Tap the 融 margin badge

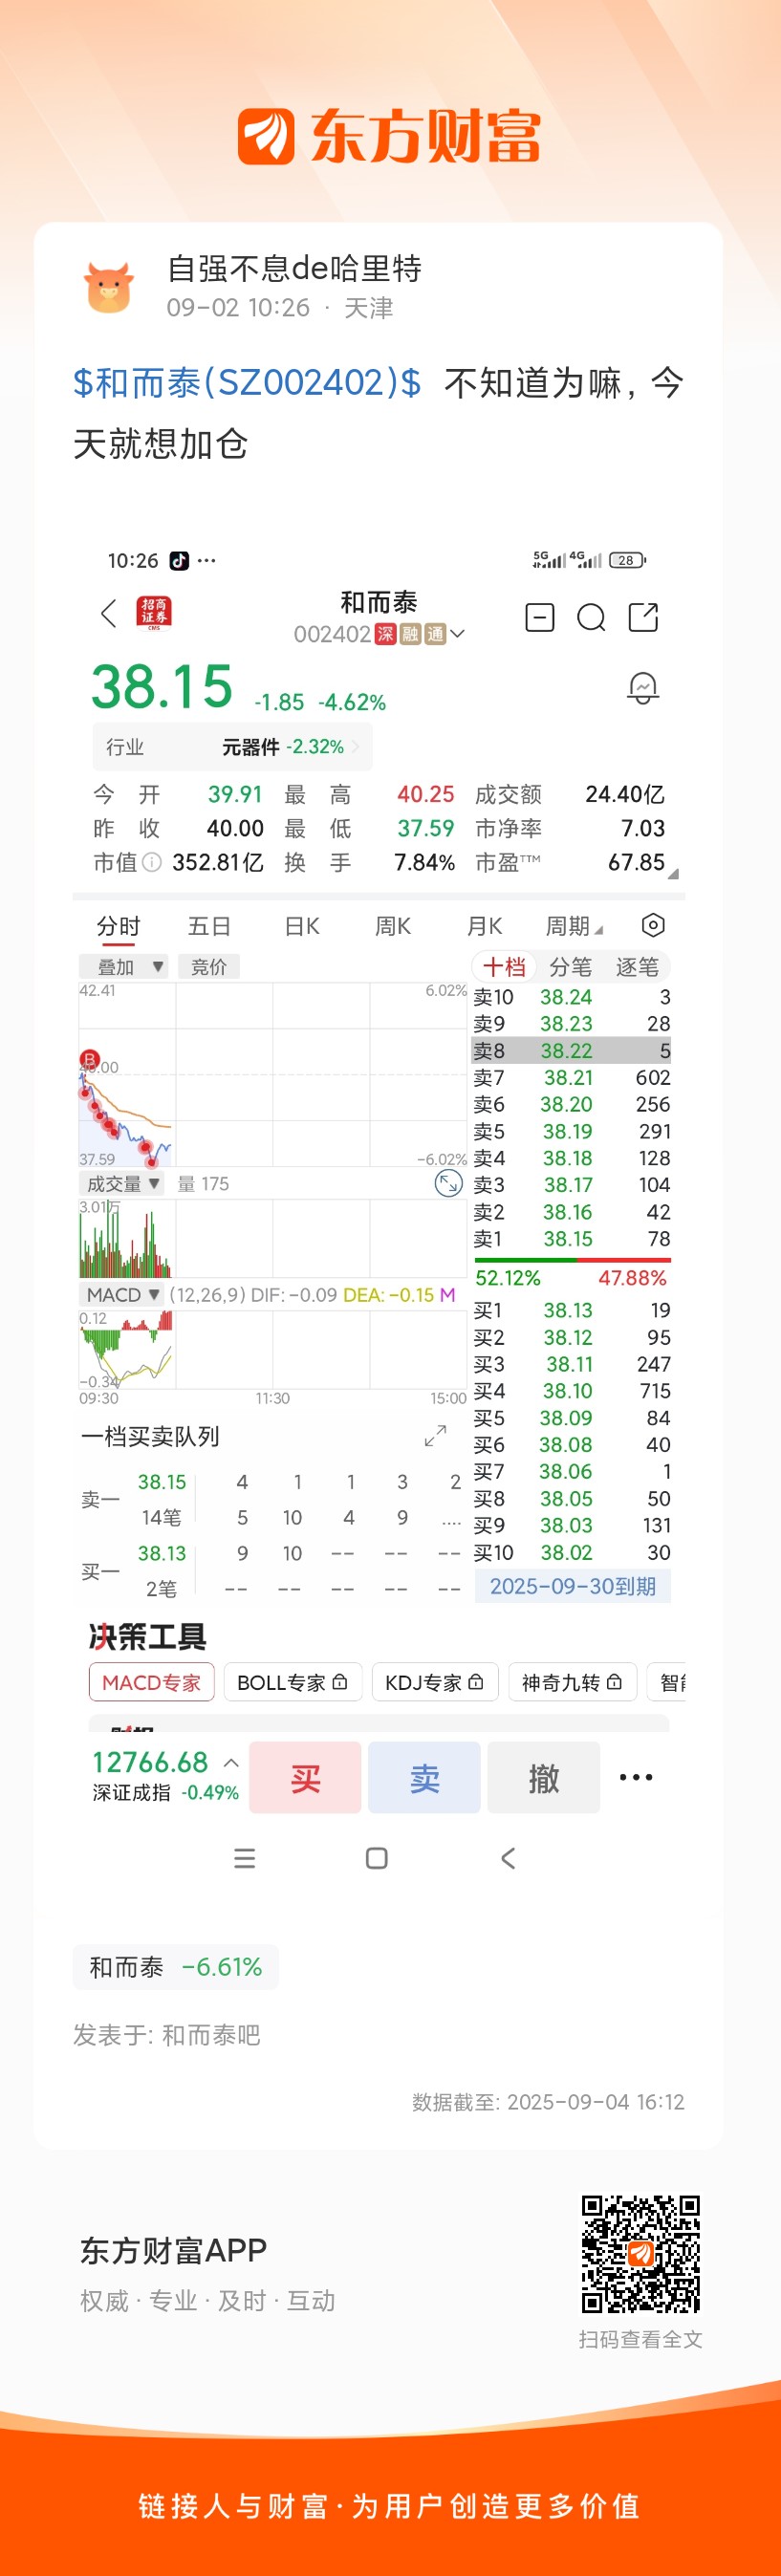410,634
